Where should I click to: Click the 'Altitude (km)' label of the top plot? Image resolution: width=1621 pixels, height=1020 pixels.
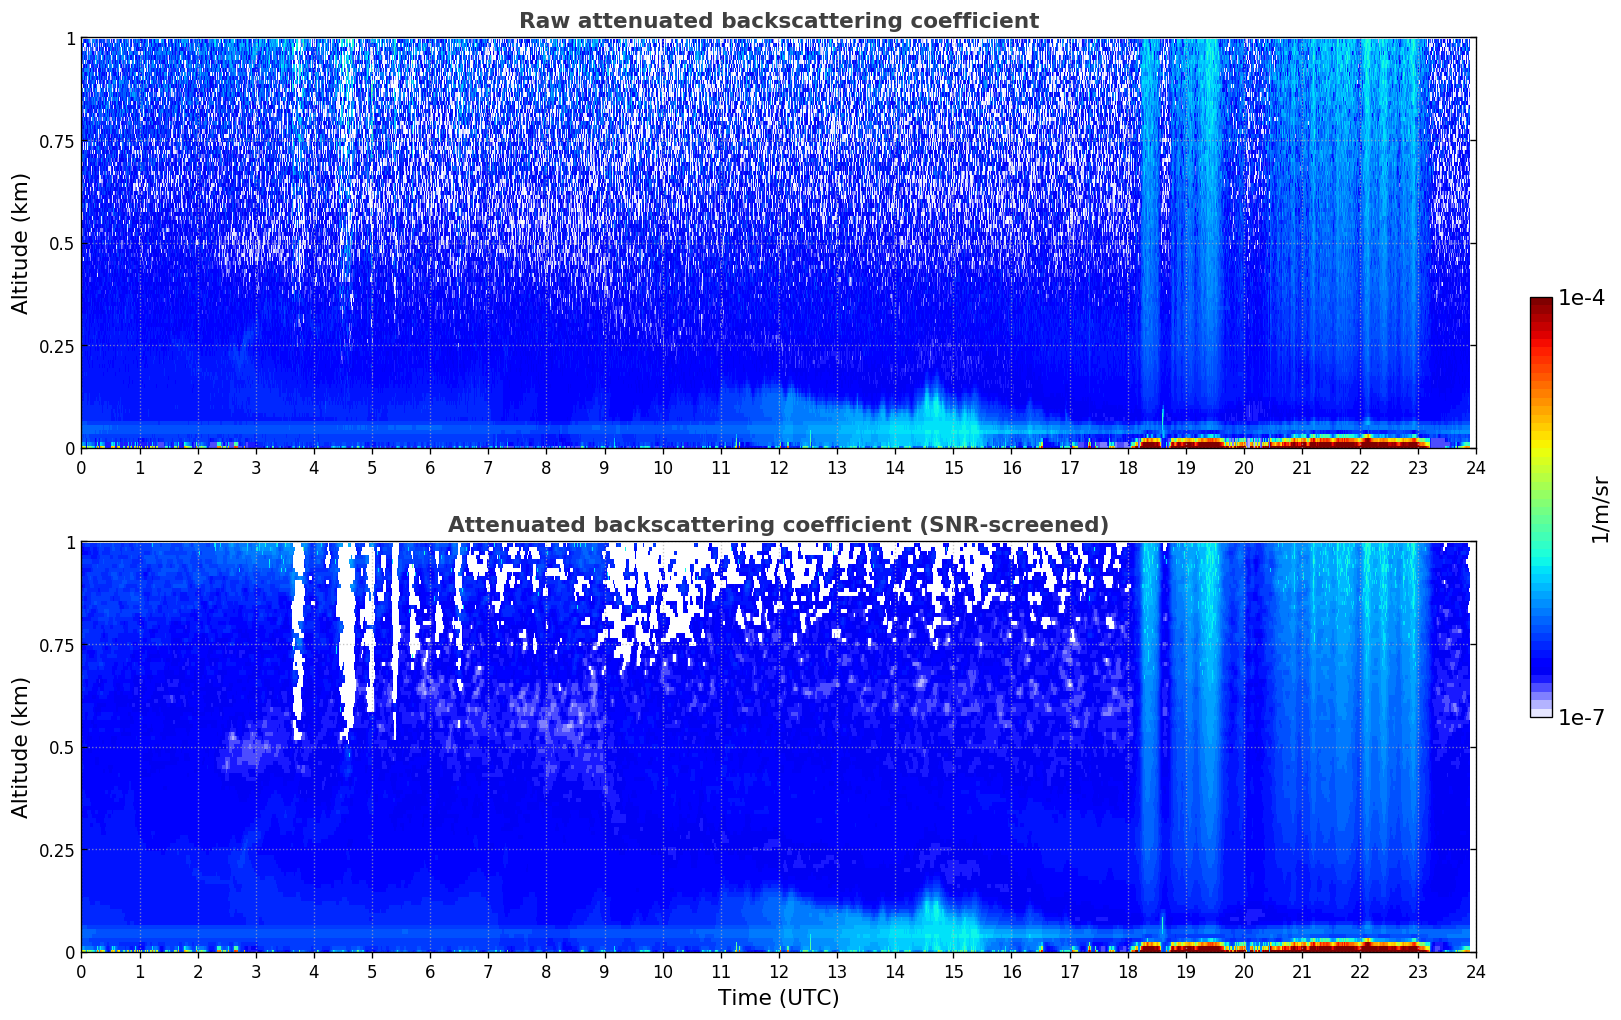pos(21,243)
